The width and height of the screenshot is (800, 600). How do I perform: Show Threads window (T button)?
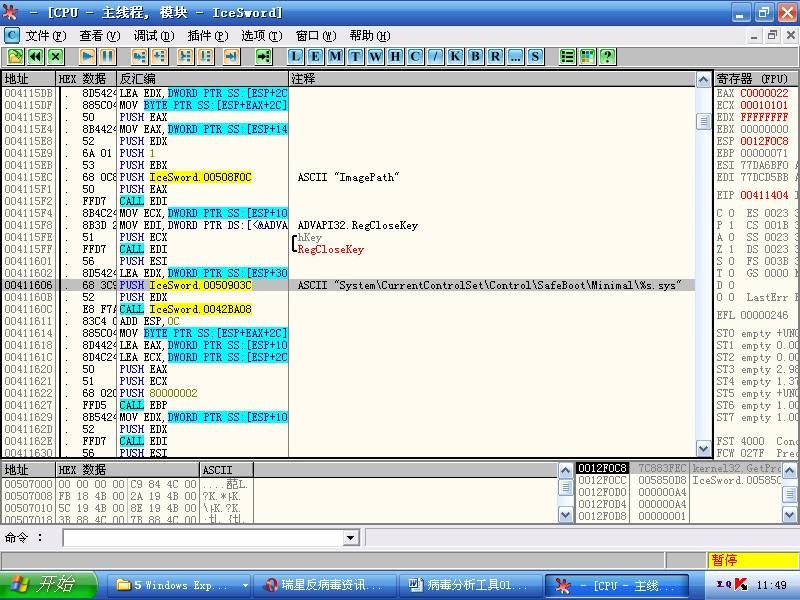pos(355,56)
